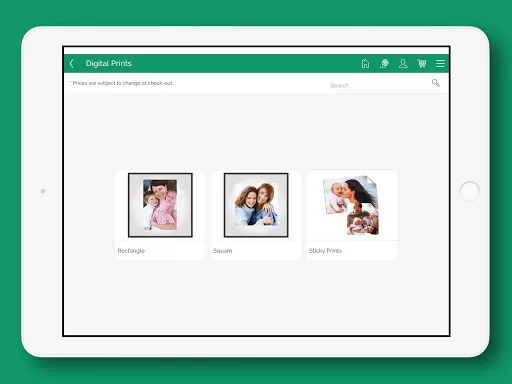The height and width of the screenshot is (384, 512).
Task: Click the globe icon in header
Action: [384, 63]
